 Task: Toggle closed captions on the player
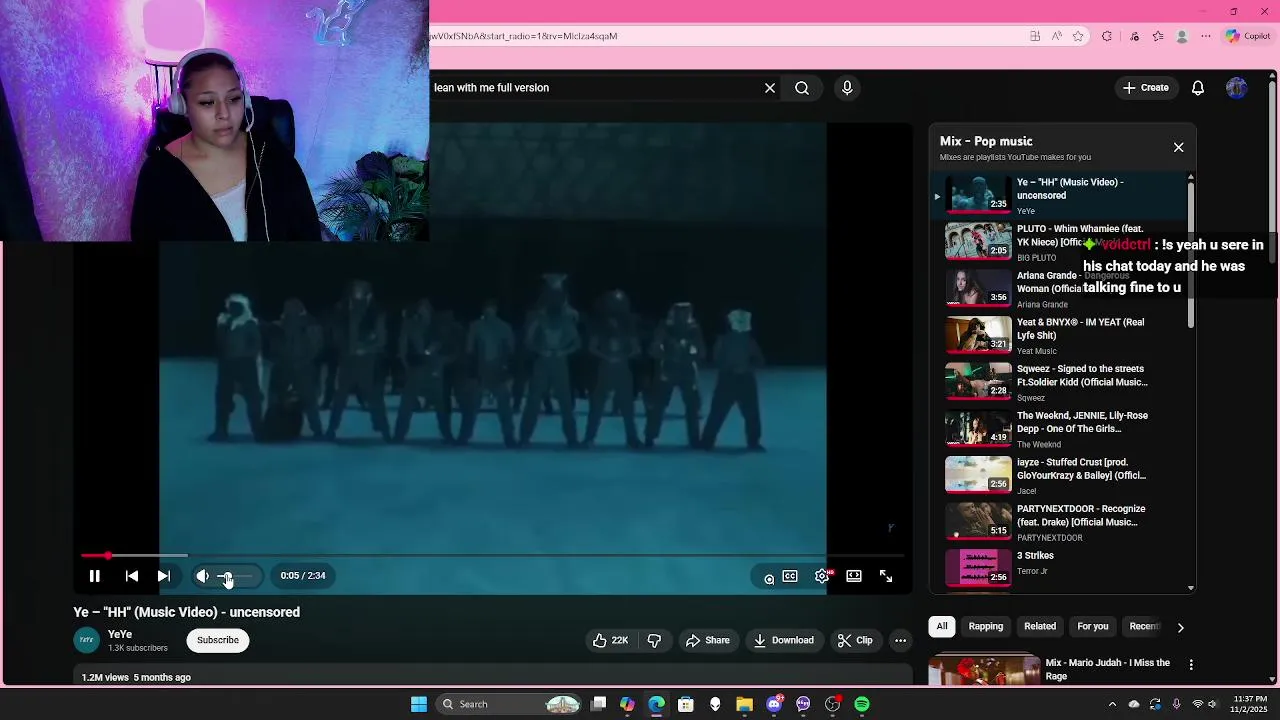(x=790, y=576)
